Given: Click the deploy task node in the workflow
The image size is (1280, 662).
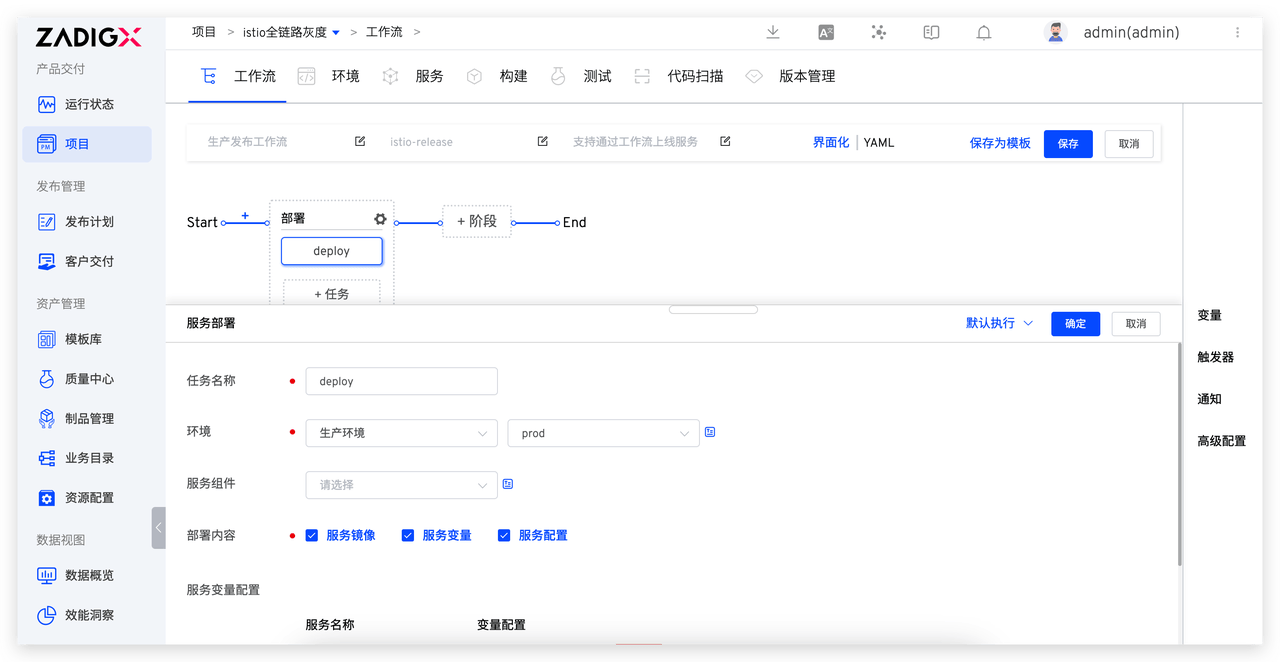Looking at the screenshot, I should pyautogui.click(x=331, y=251).
